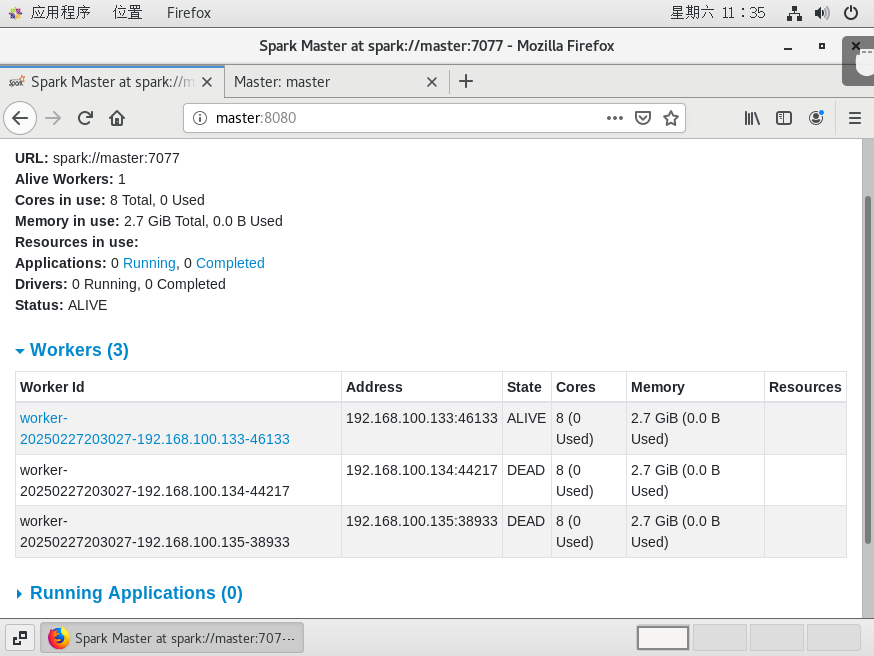The image size is (874, 656).
Task: Open the Firefox Library icon
Action: pyautogui.click(x=751, y=118)
